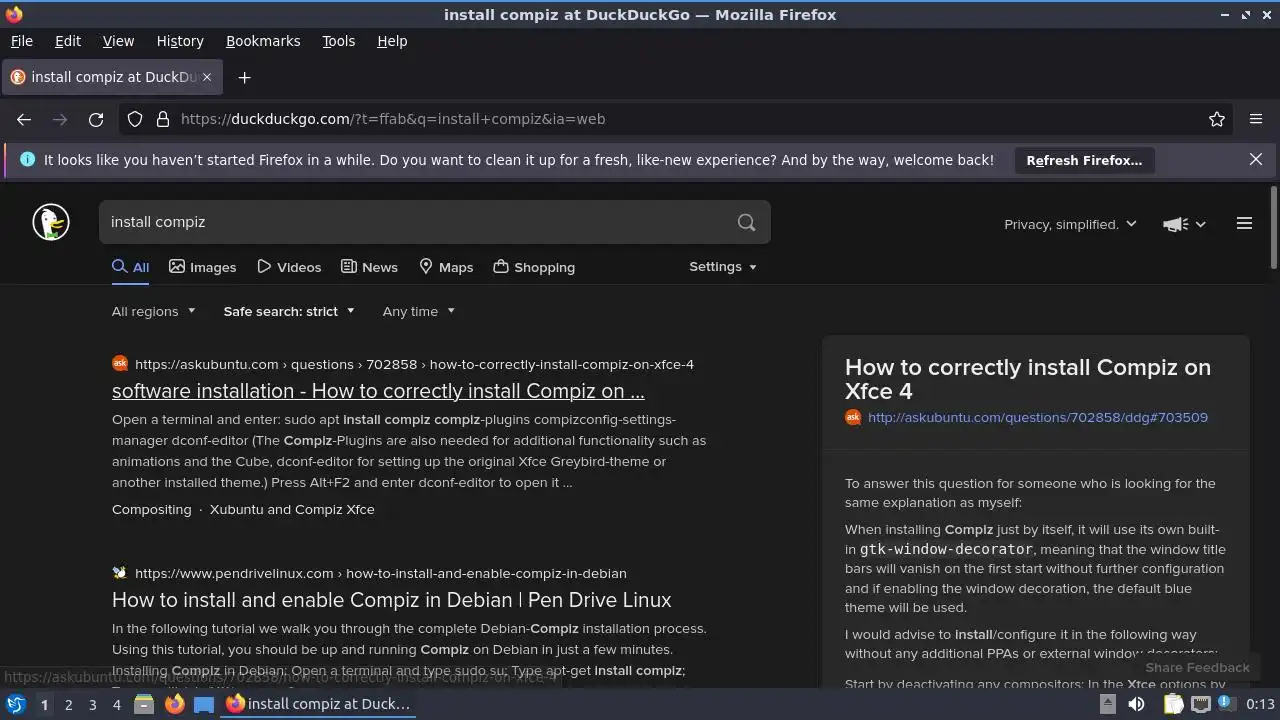Click pendrivelinux.com result URL breadcrumb

click(381, 573)
